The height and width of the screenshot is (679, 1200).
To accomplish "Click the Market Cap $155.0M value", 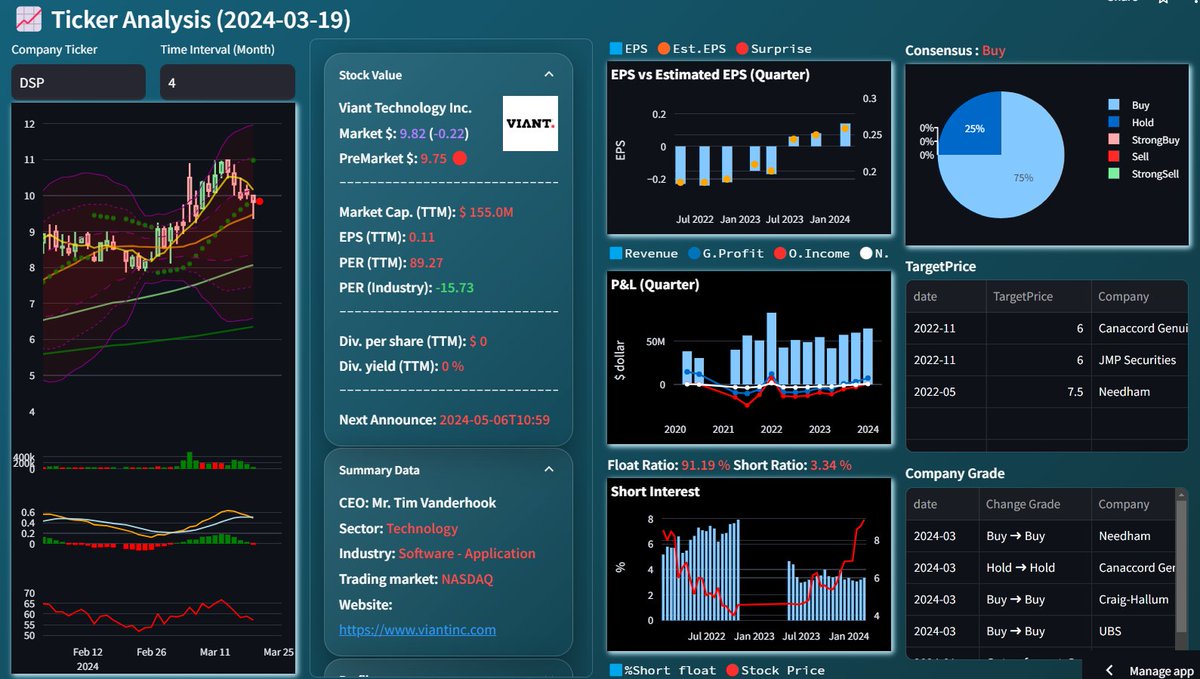I will [x=487, y=212].
